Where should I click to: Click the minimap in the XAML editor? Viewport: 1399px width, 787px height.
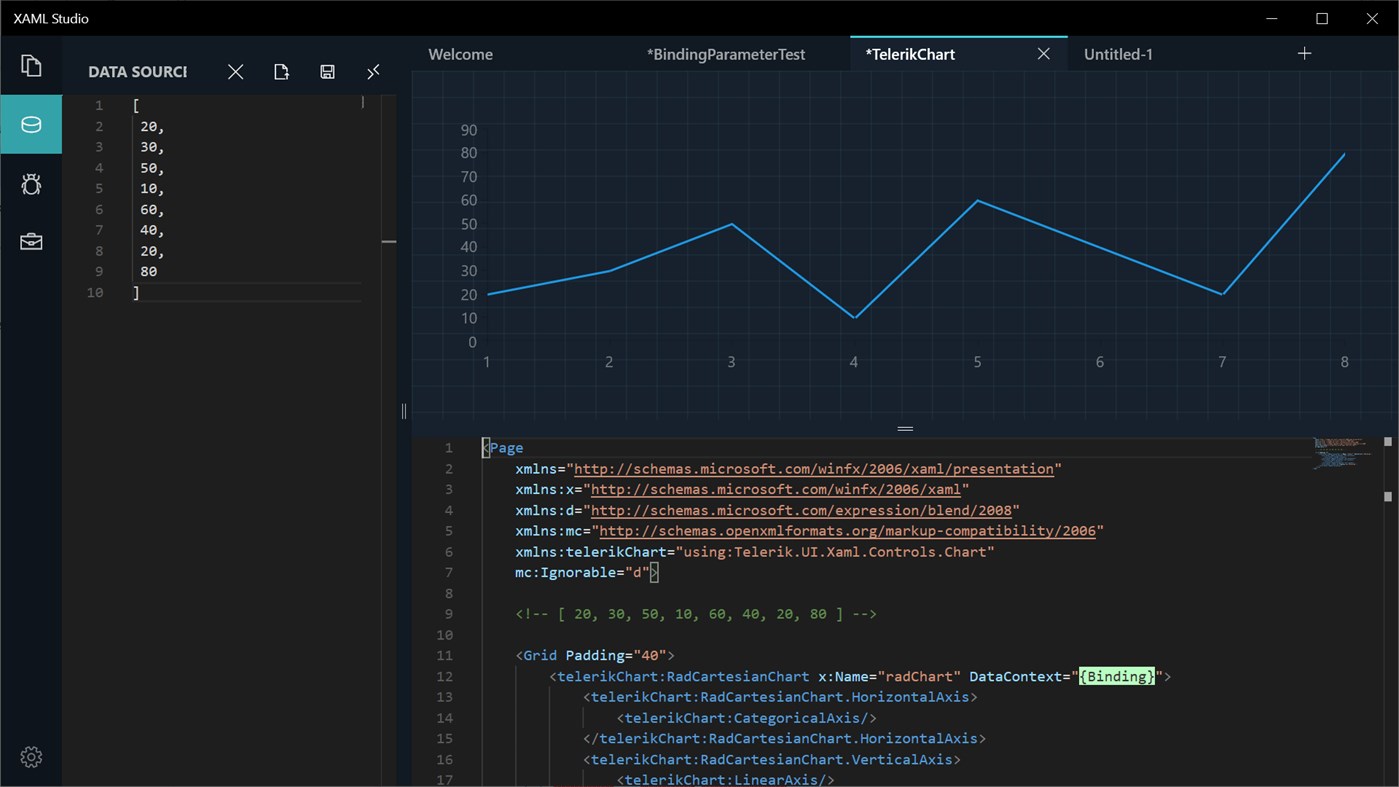[1340, 453]
